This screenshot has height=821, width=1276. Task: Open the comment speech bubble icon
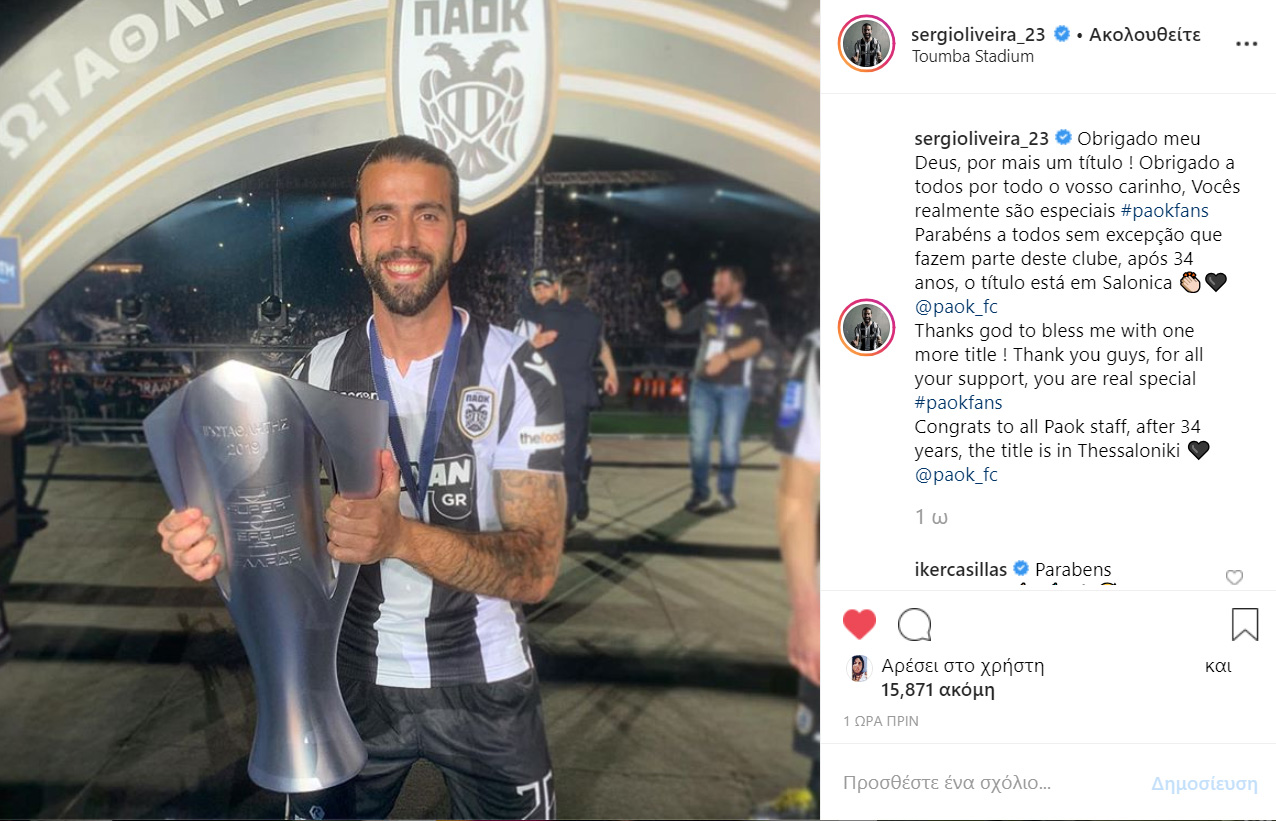tap(914, 624)
